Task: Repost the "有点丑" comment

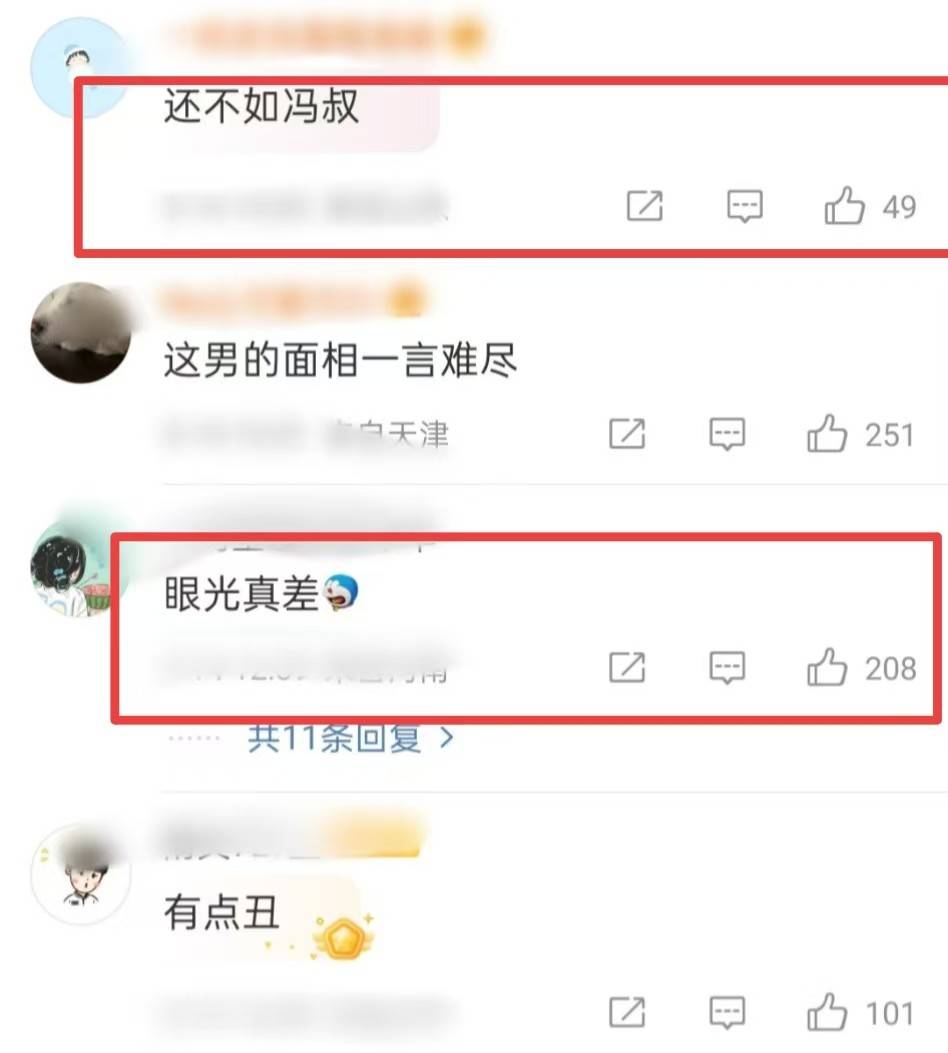Action: 627,1012
